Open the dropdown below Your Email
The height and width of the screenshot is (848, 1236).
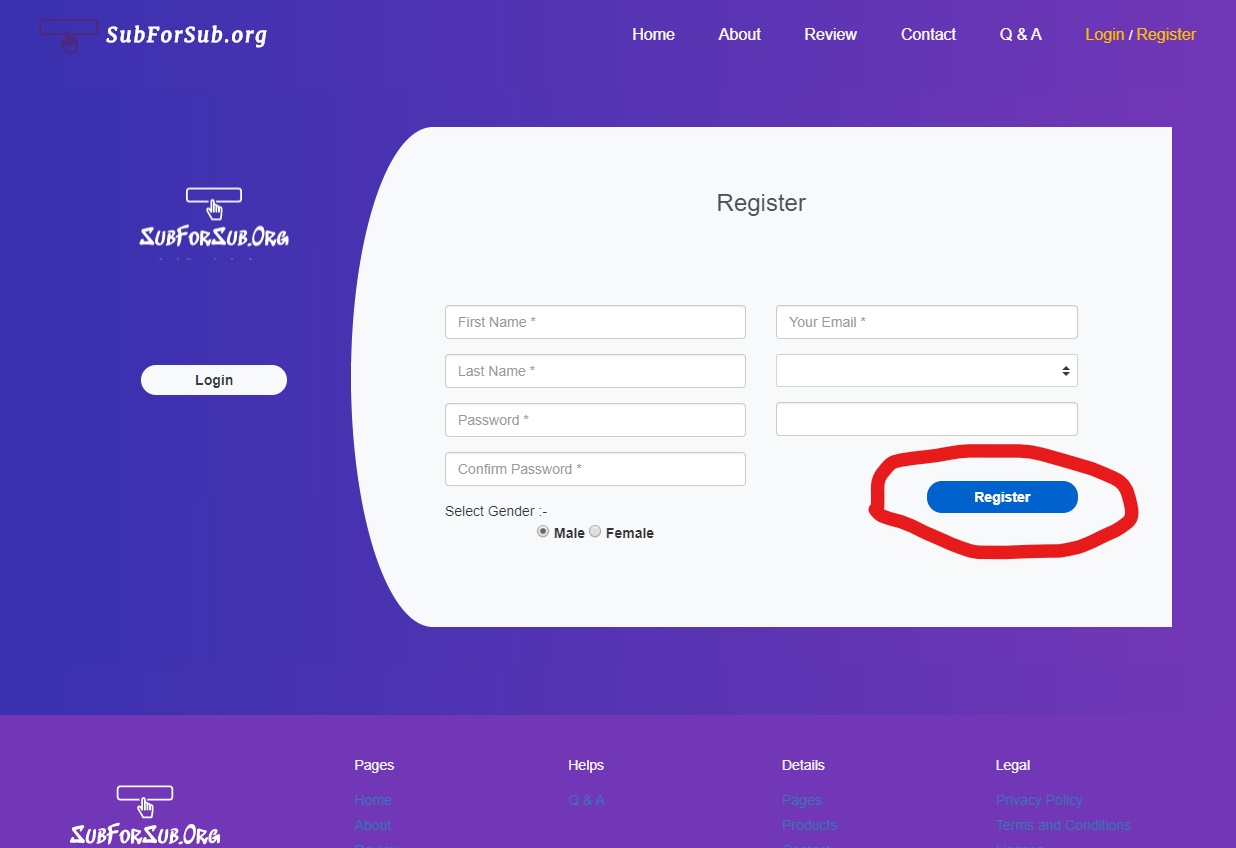(x=926, y=371)
